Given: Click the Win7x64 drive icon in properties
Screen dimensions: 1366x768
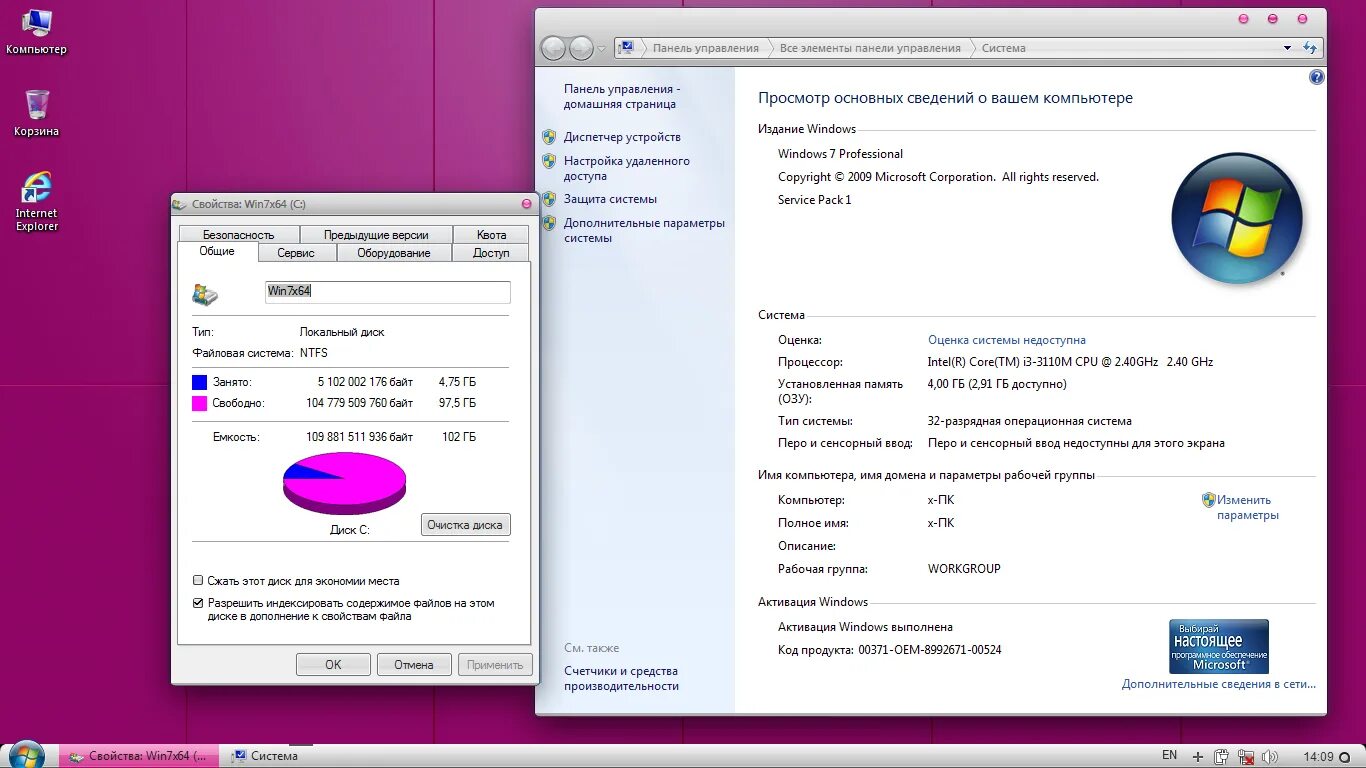Looking at the screenshot, I should click(205, 294).
